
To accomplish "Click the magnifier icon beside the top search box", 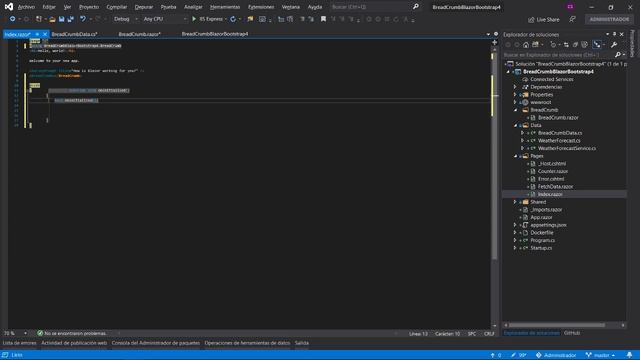I will 416,7.
